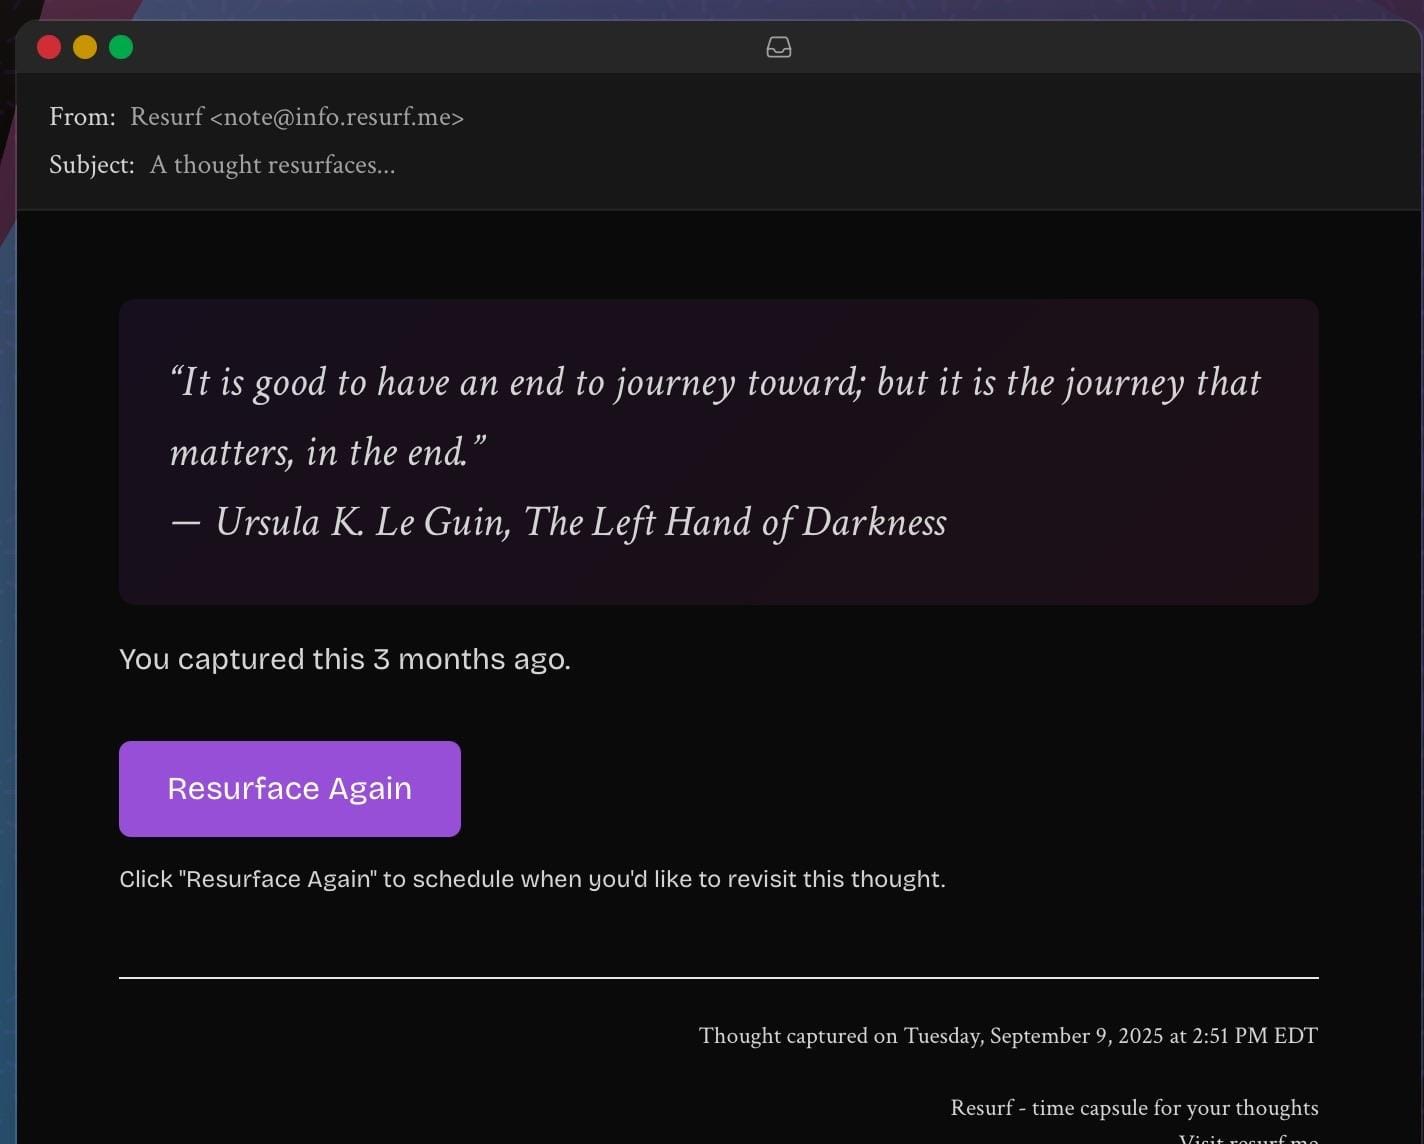
Task: Minimize the window using yellow button
Action: [85, 47]
